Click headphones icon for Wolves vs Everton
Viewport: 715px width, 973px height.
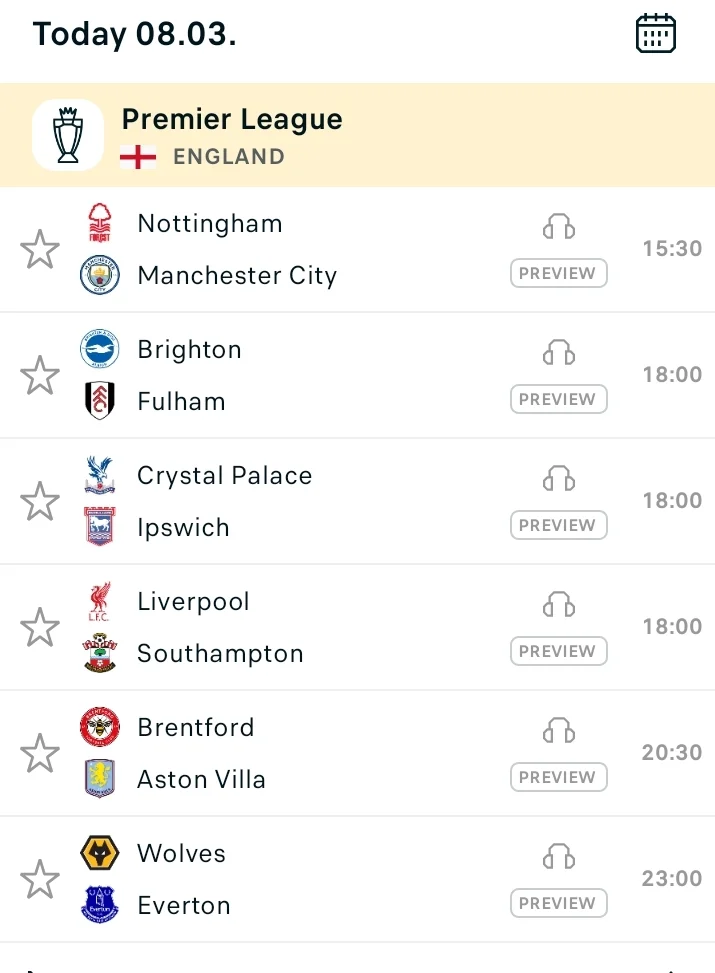(559, 856)
